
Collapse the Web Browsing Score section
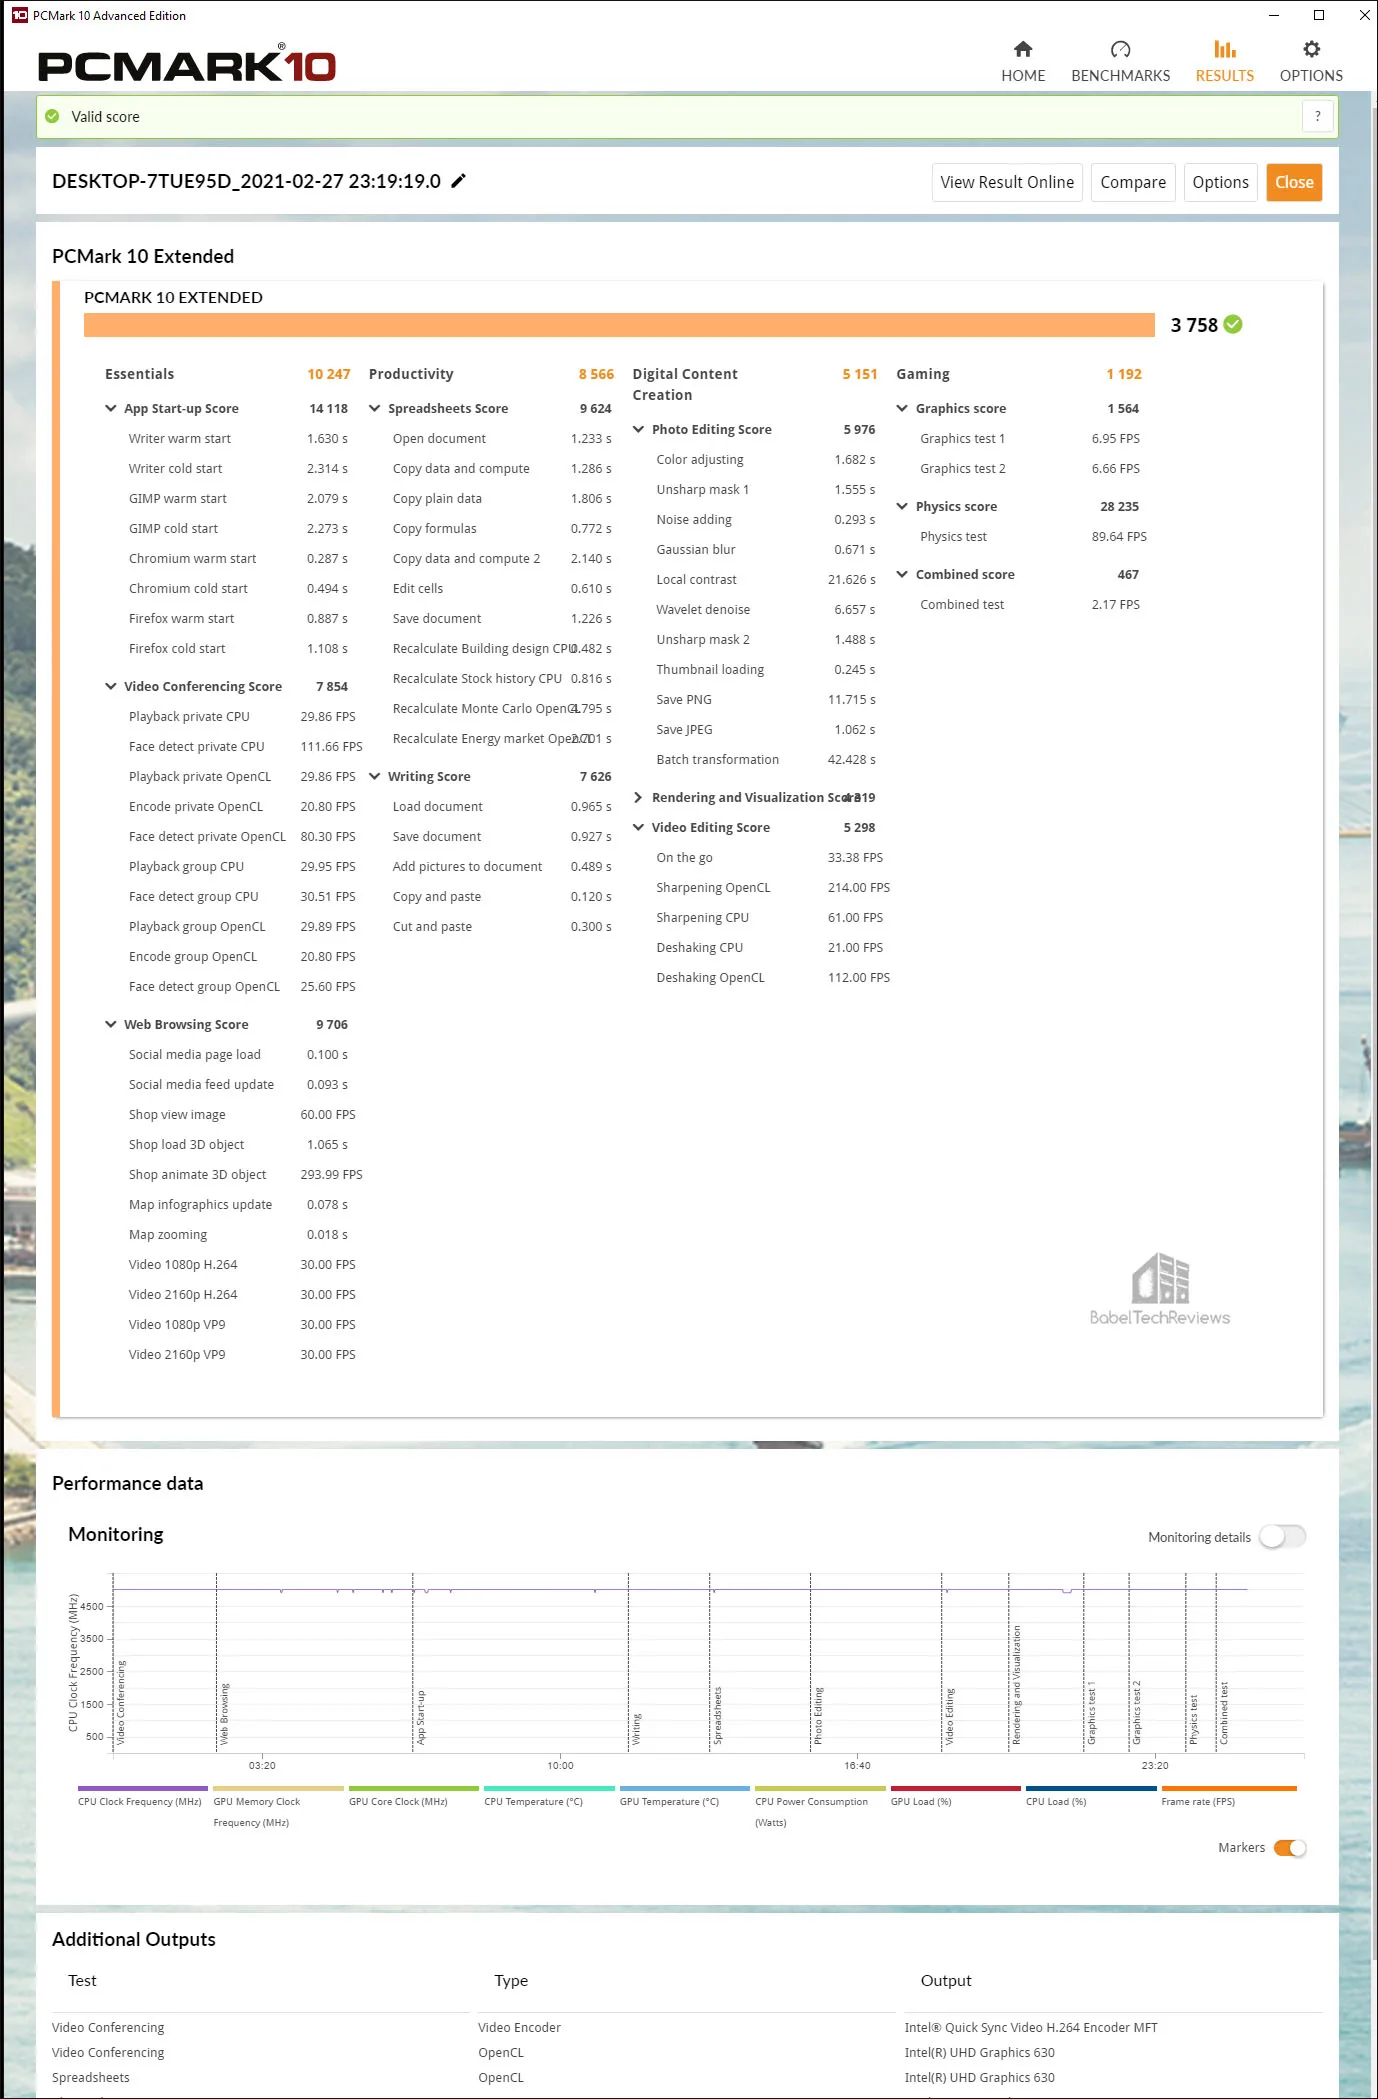point(111,1024)
